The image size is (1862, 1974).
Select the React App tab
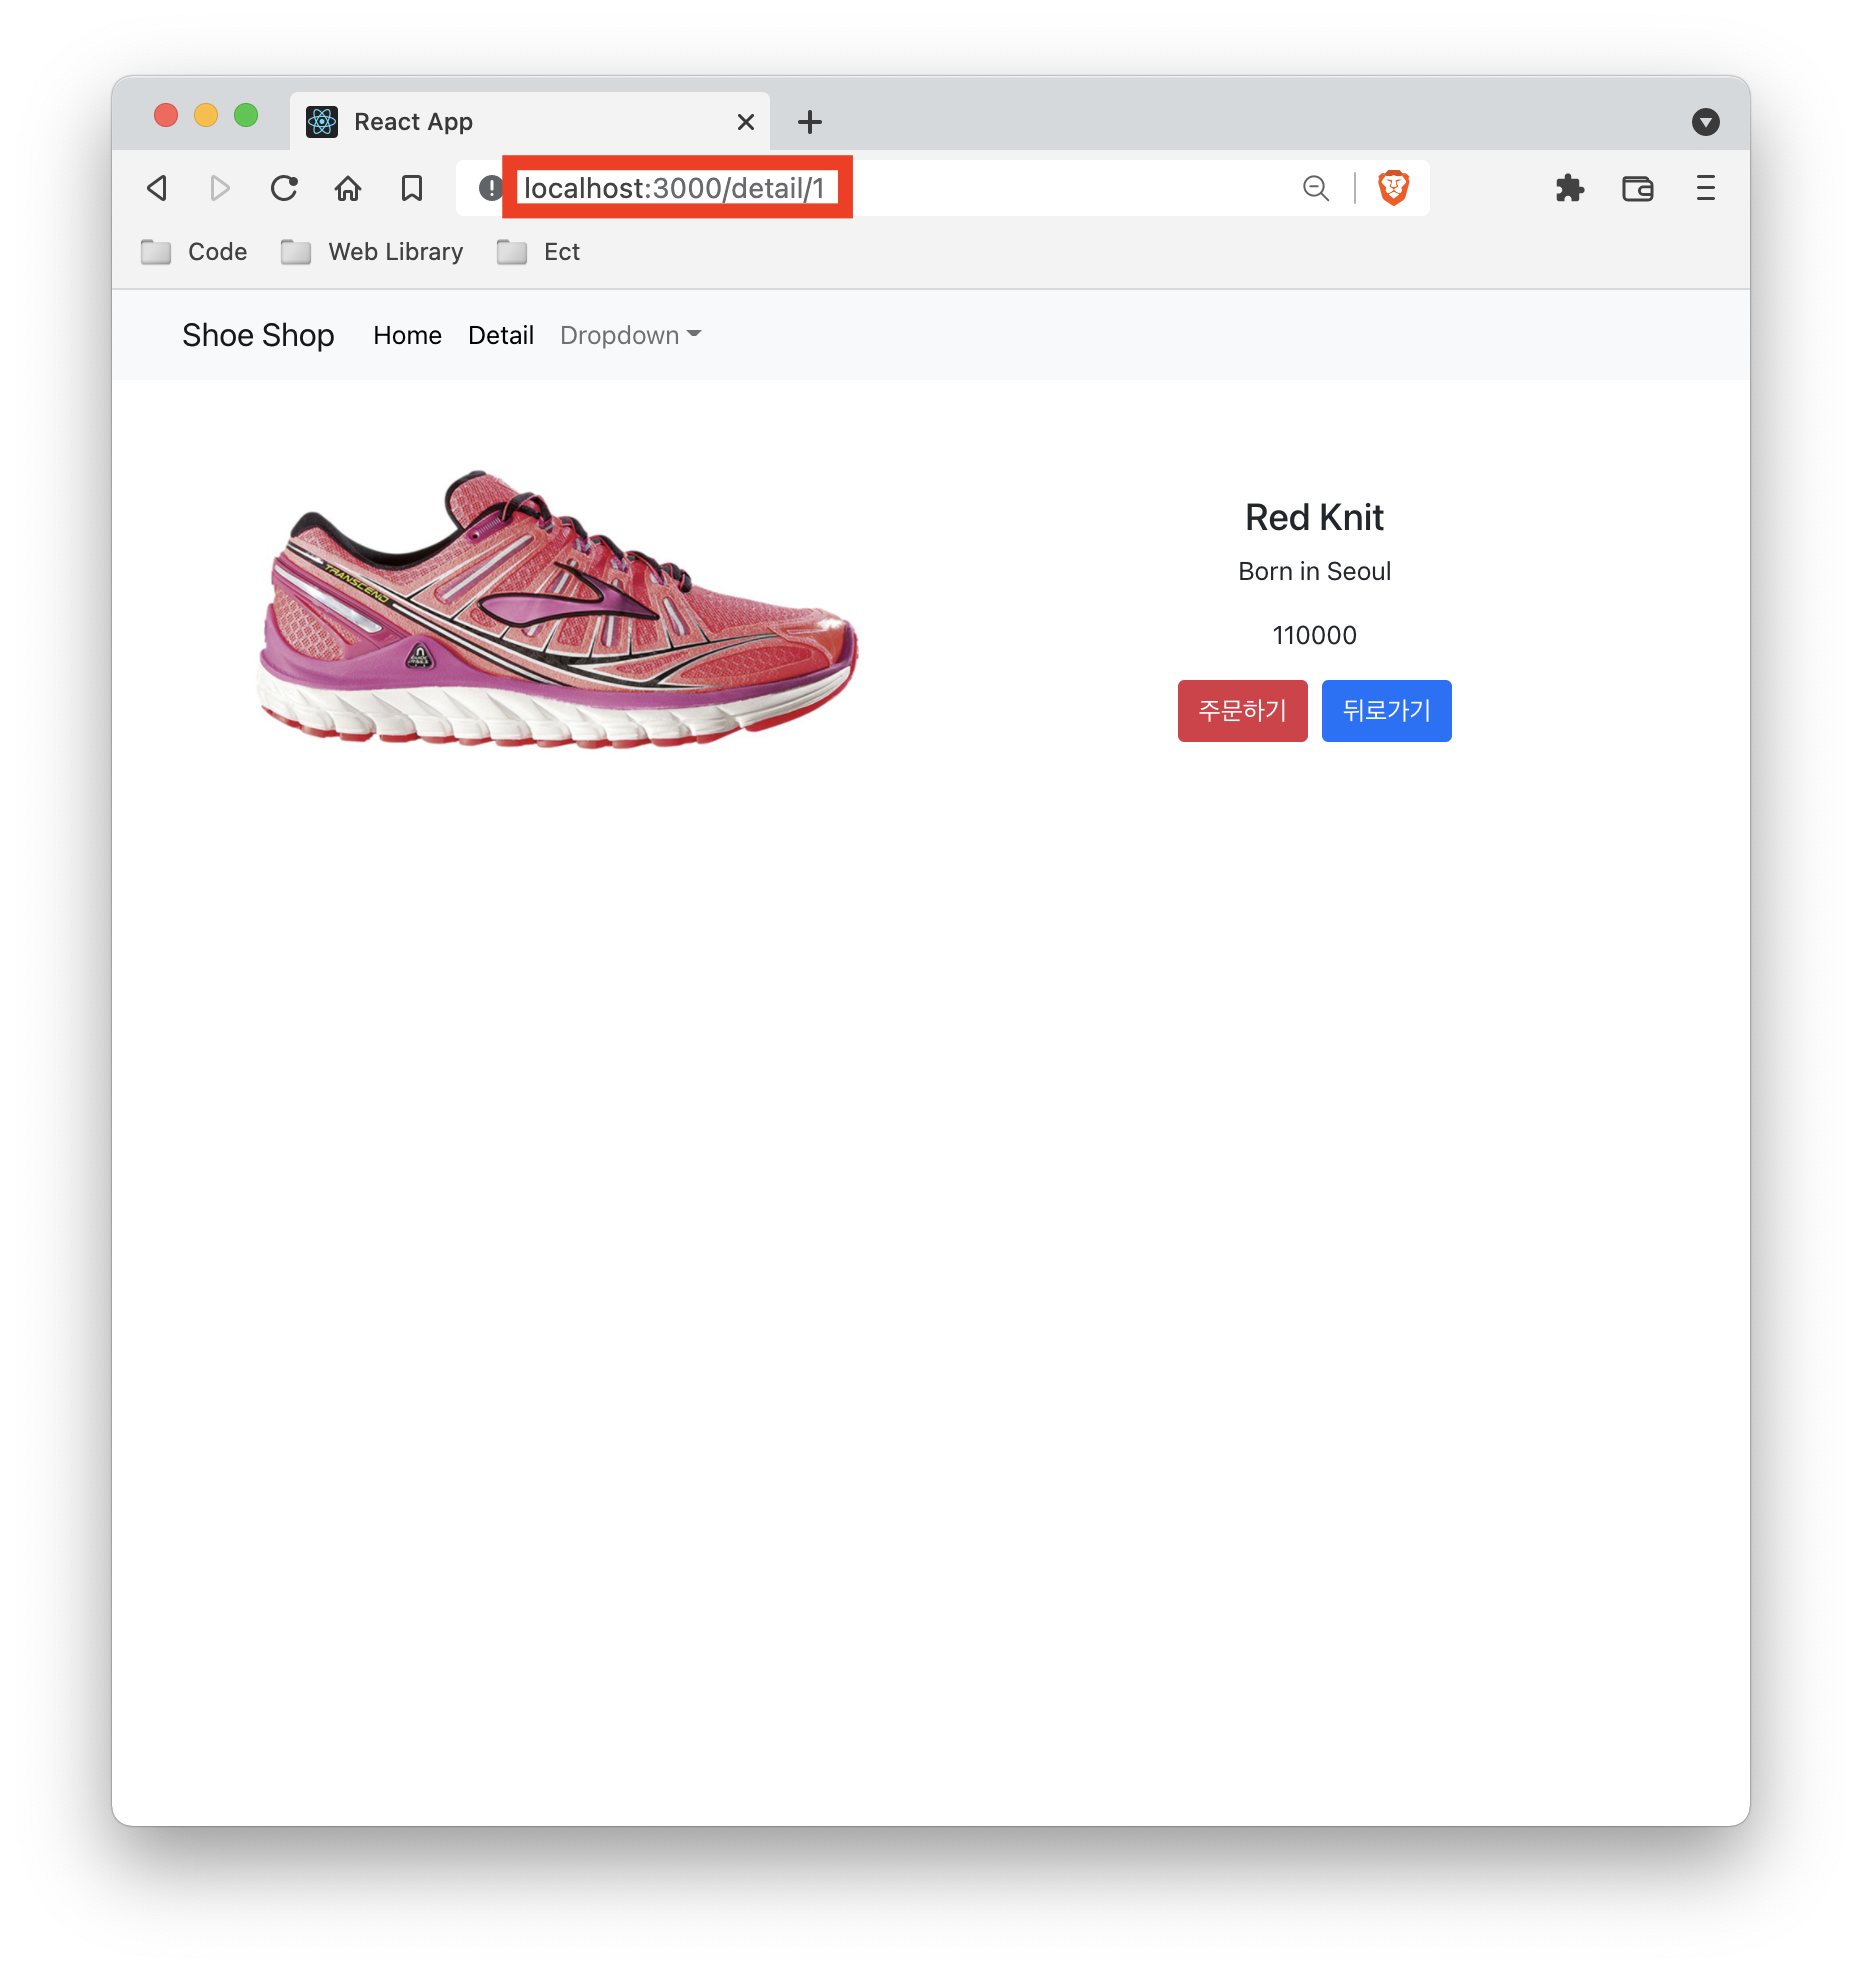pyautogui.click(x=530, y=122)
